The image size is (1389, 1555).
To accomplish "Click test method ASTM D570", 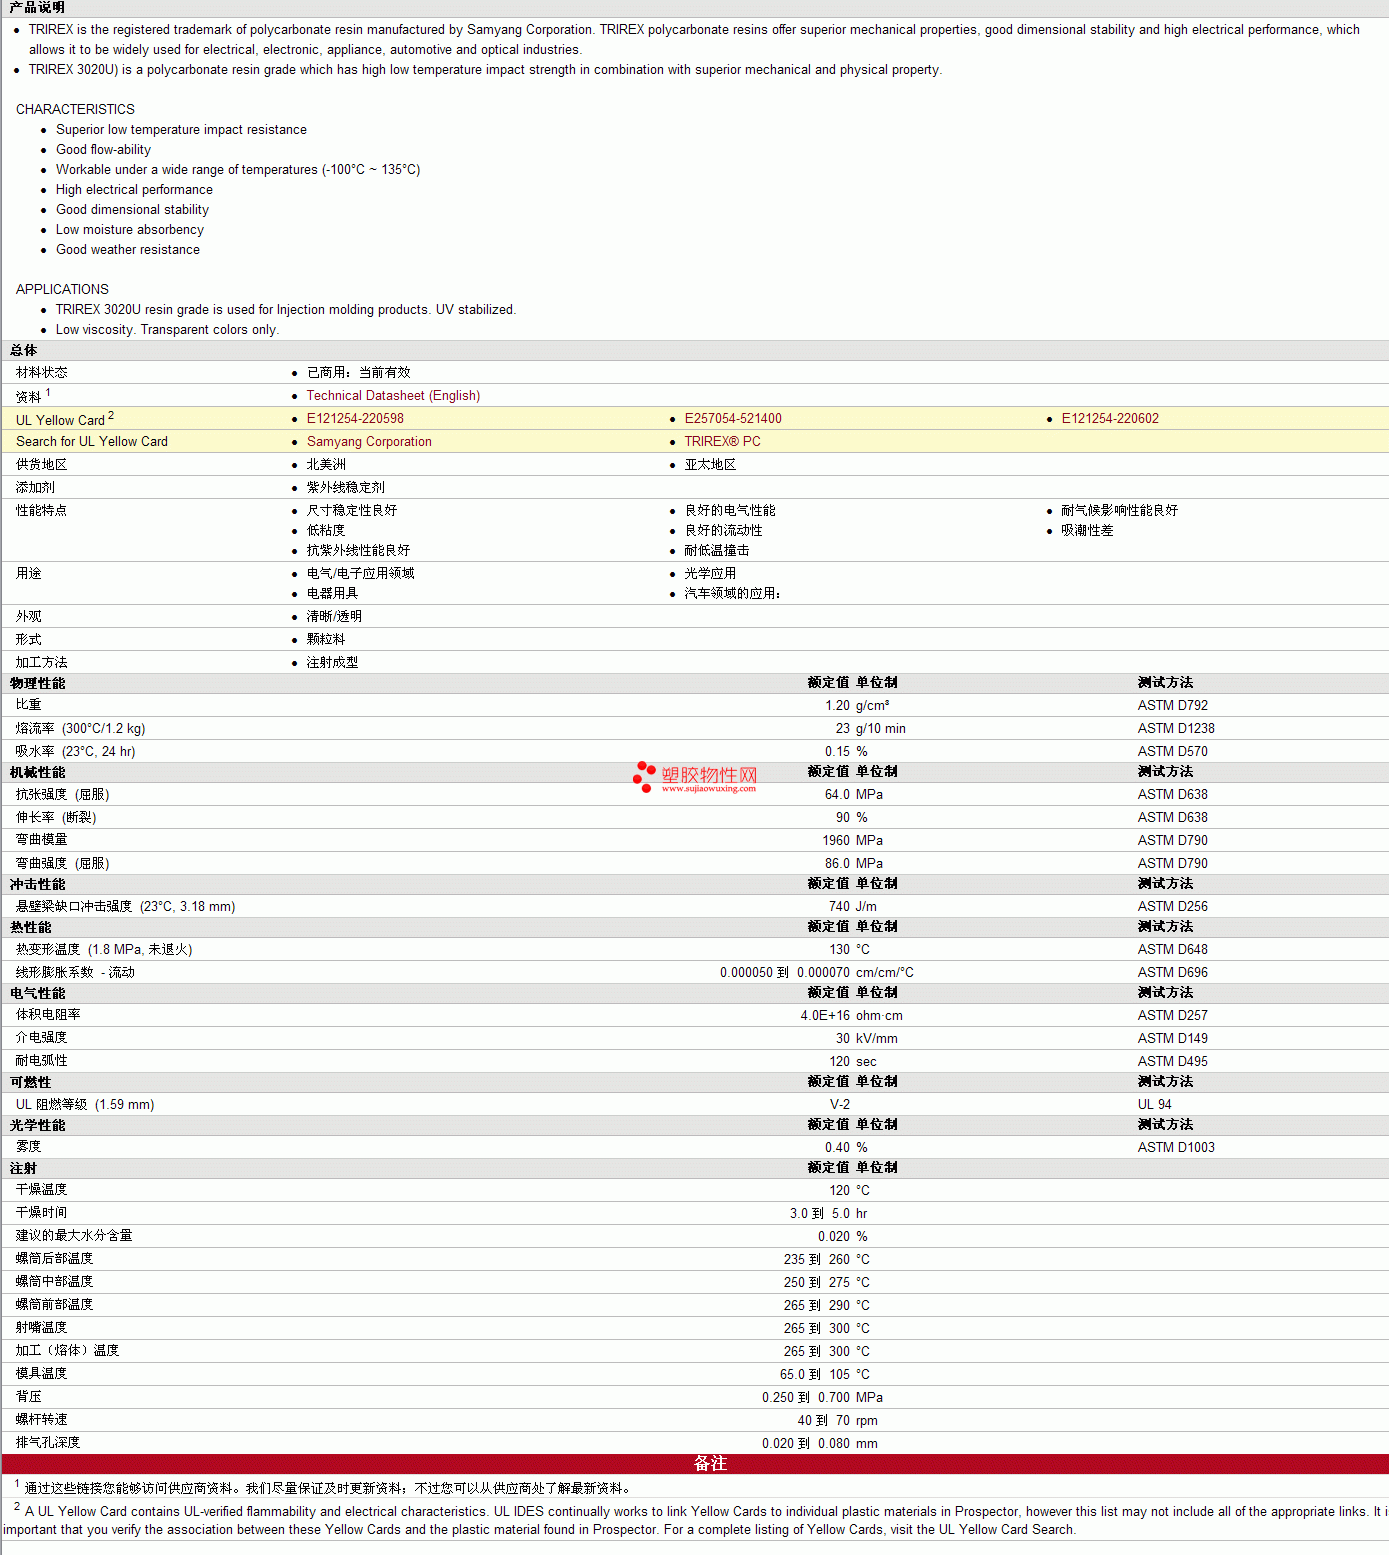I will point(1172,752).
